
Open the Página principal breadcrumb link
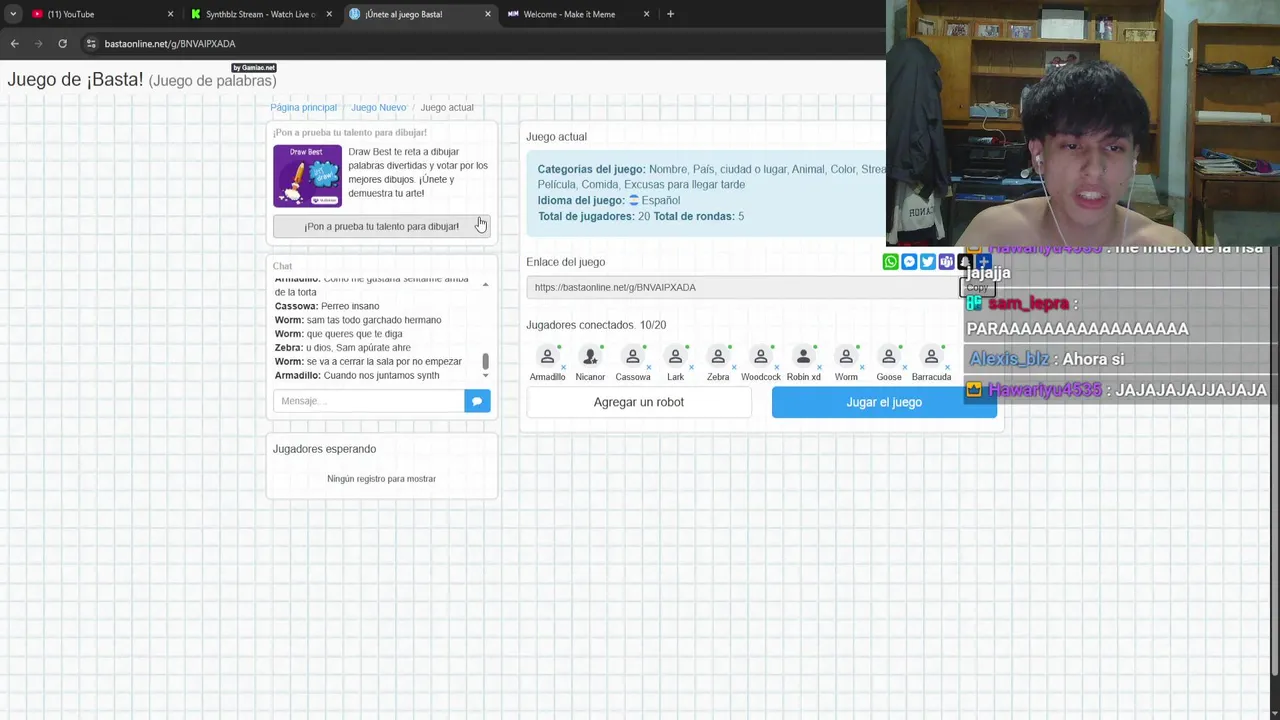[x=303, y=107]
